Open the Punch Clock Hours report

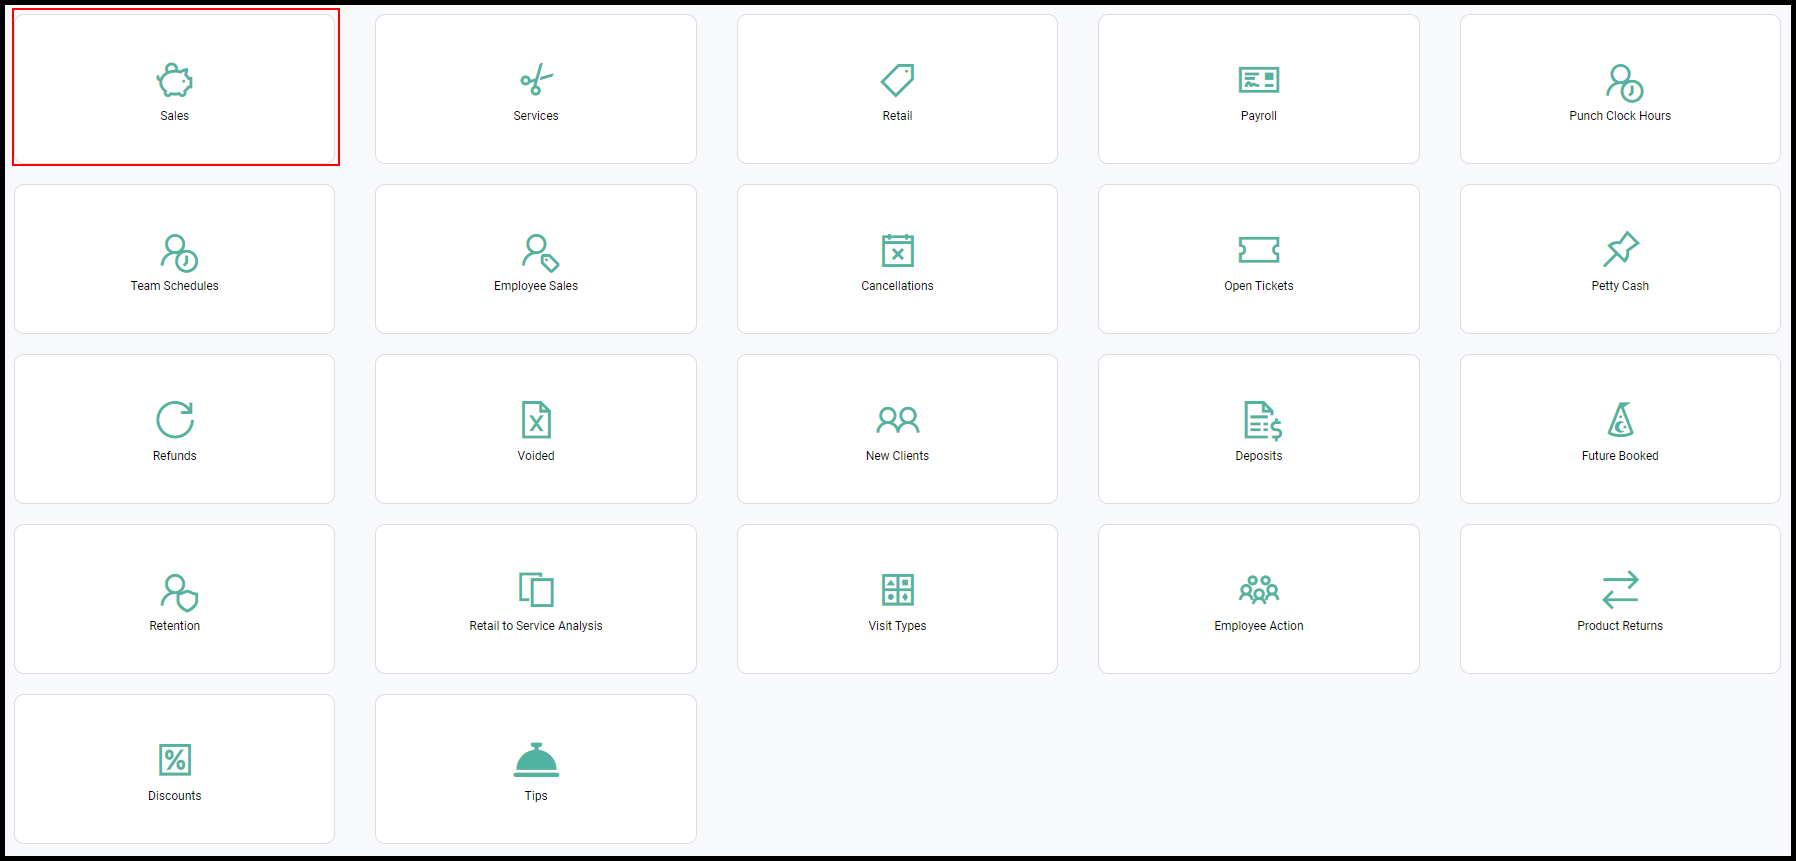pos(1620,89)
